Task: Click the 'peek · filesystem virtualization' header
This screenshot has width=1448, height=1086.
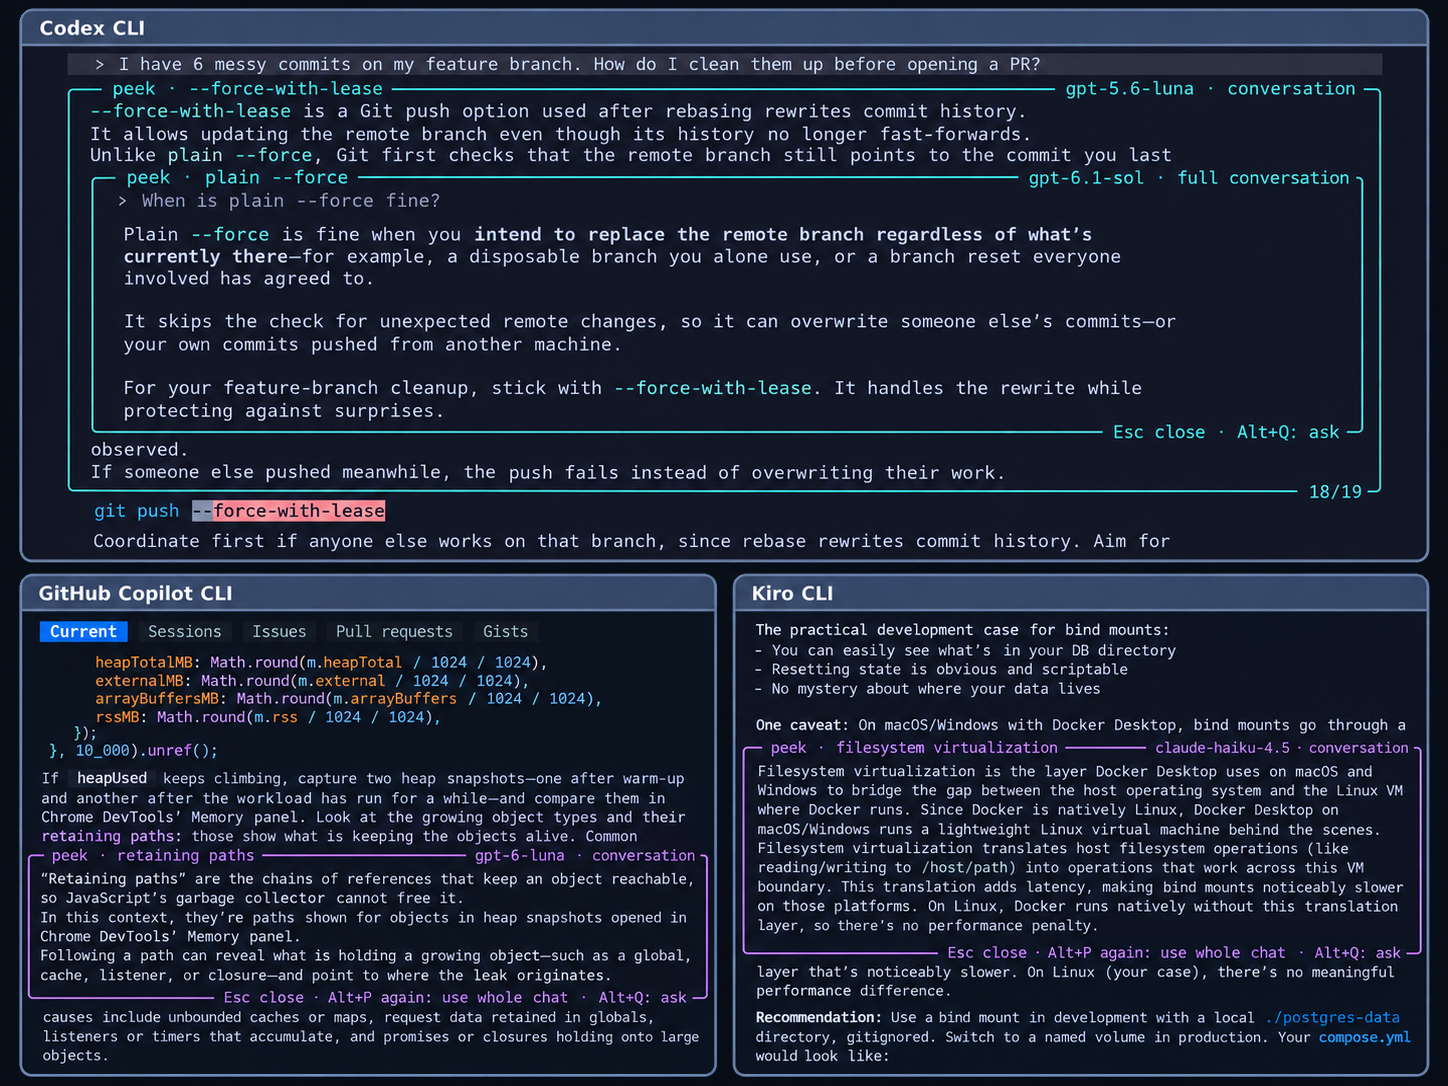Action: pos(914,748)
